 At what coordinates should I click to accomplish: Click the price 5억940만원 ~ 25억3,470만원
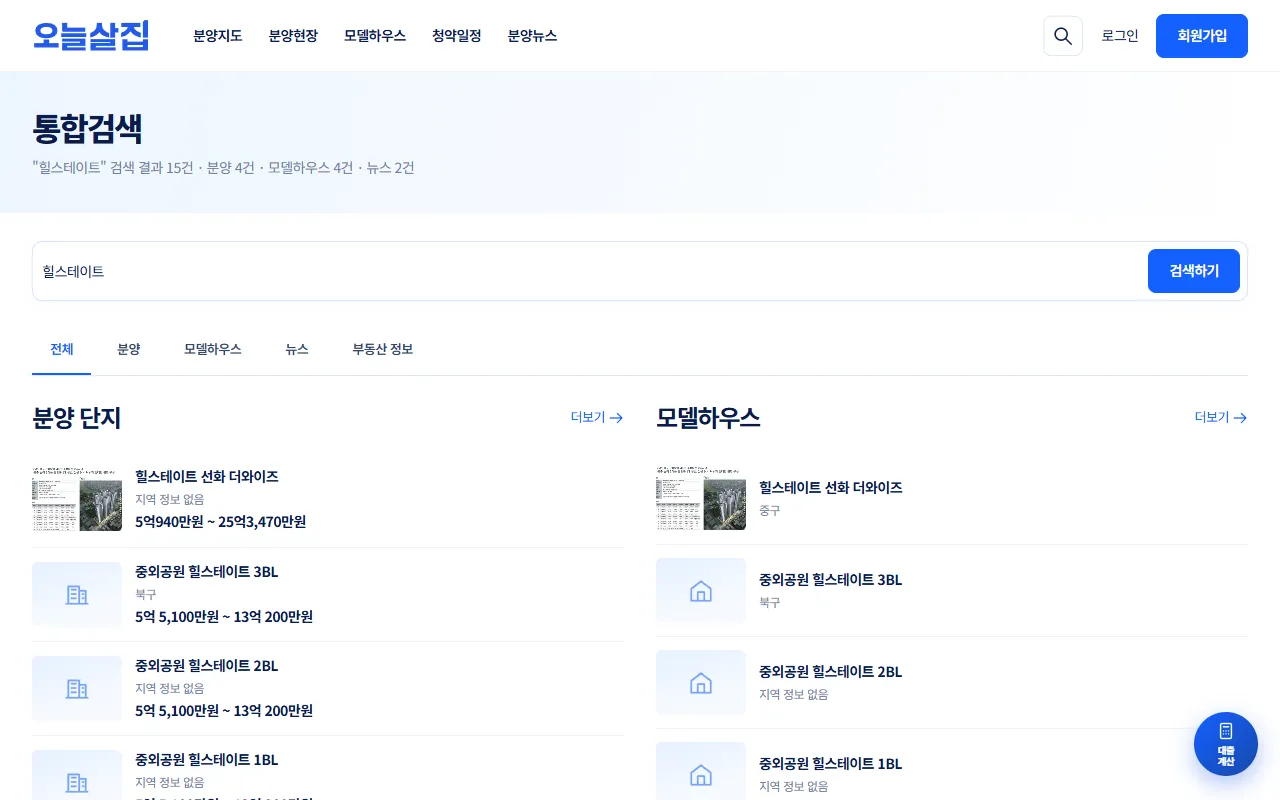click(221, 522)
